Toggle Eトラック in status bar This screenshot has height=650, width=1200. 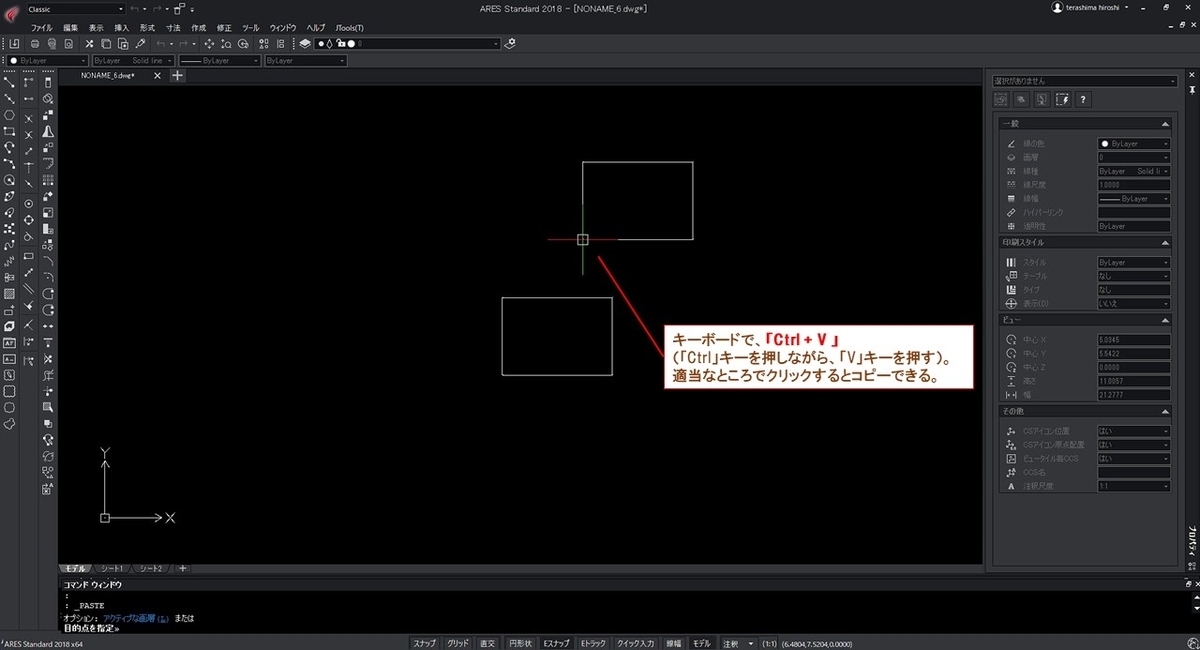[594, 644]
